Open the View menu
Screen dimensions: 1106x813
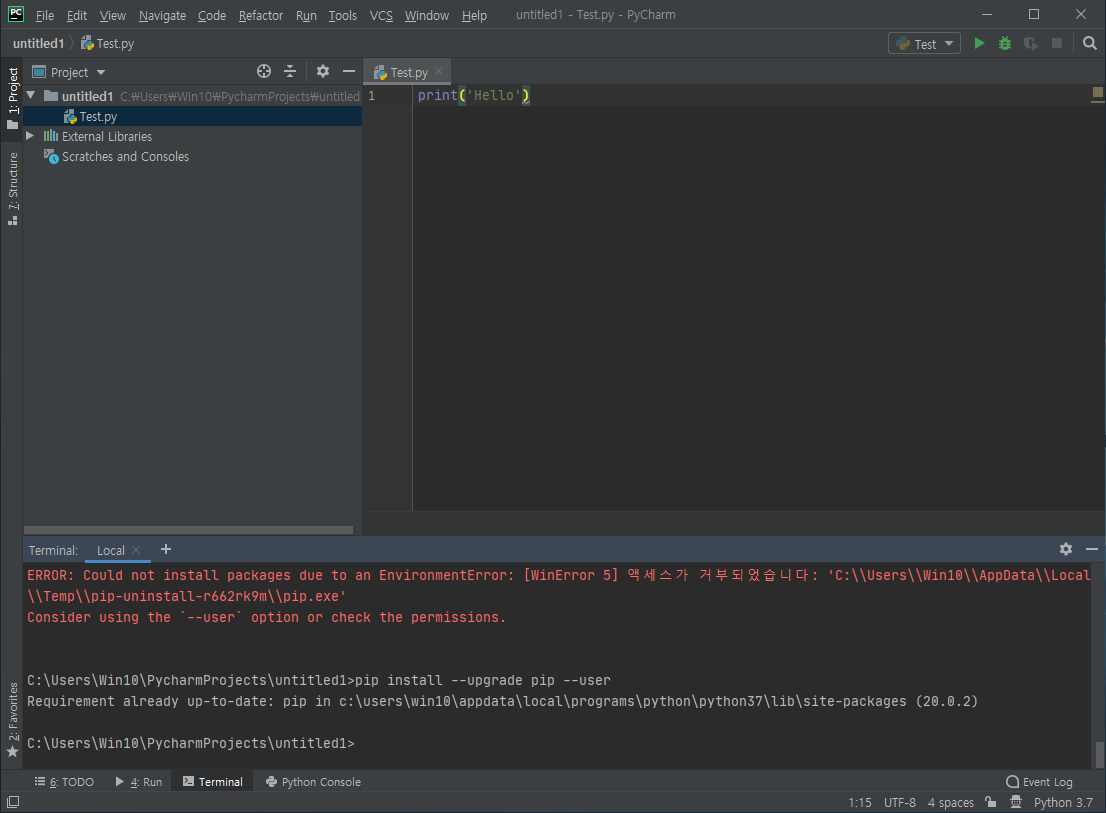tap(112, 15)
